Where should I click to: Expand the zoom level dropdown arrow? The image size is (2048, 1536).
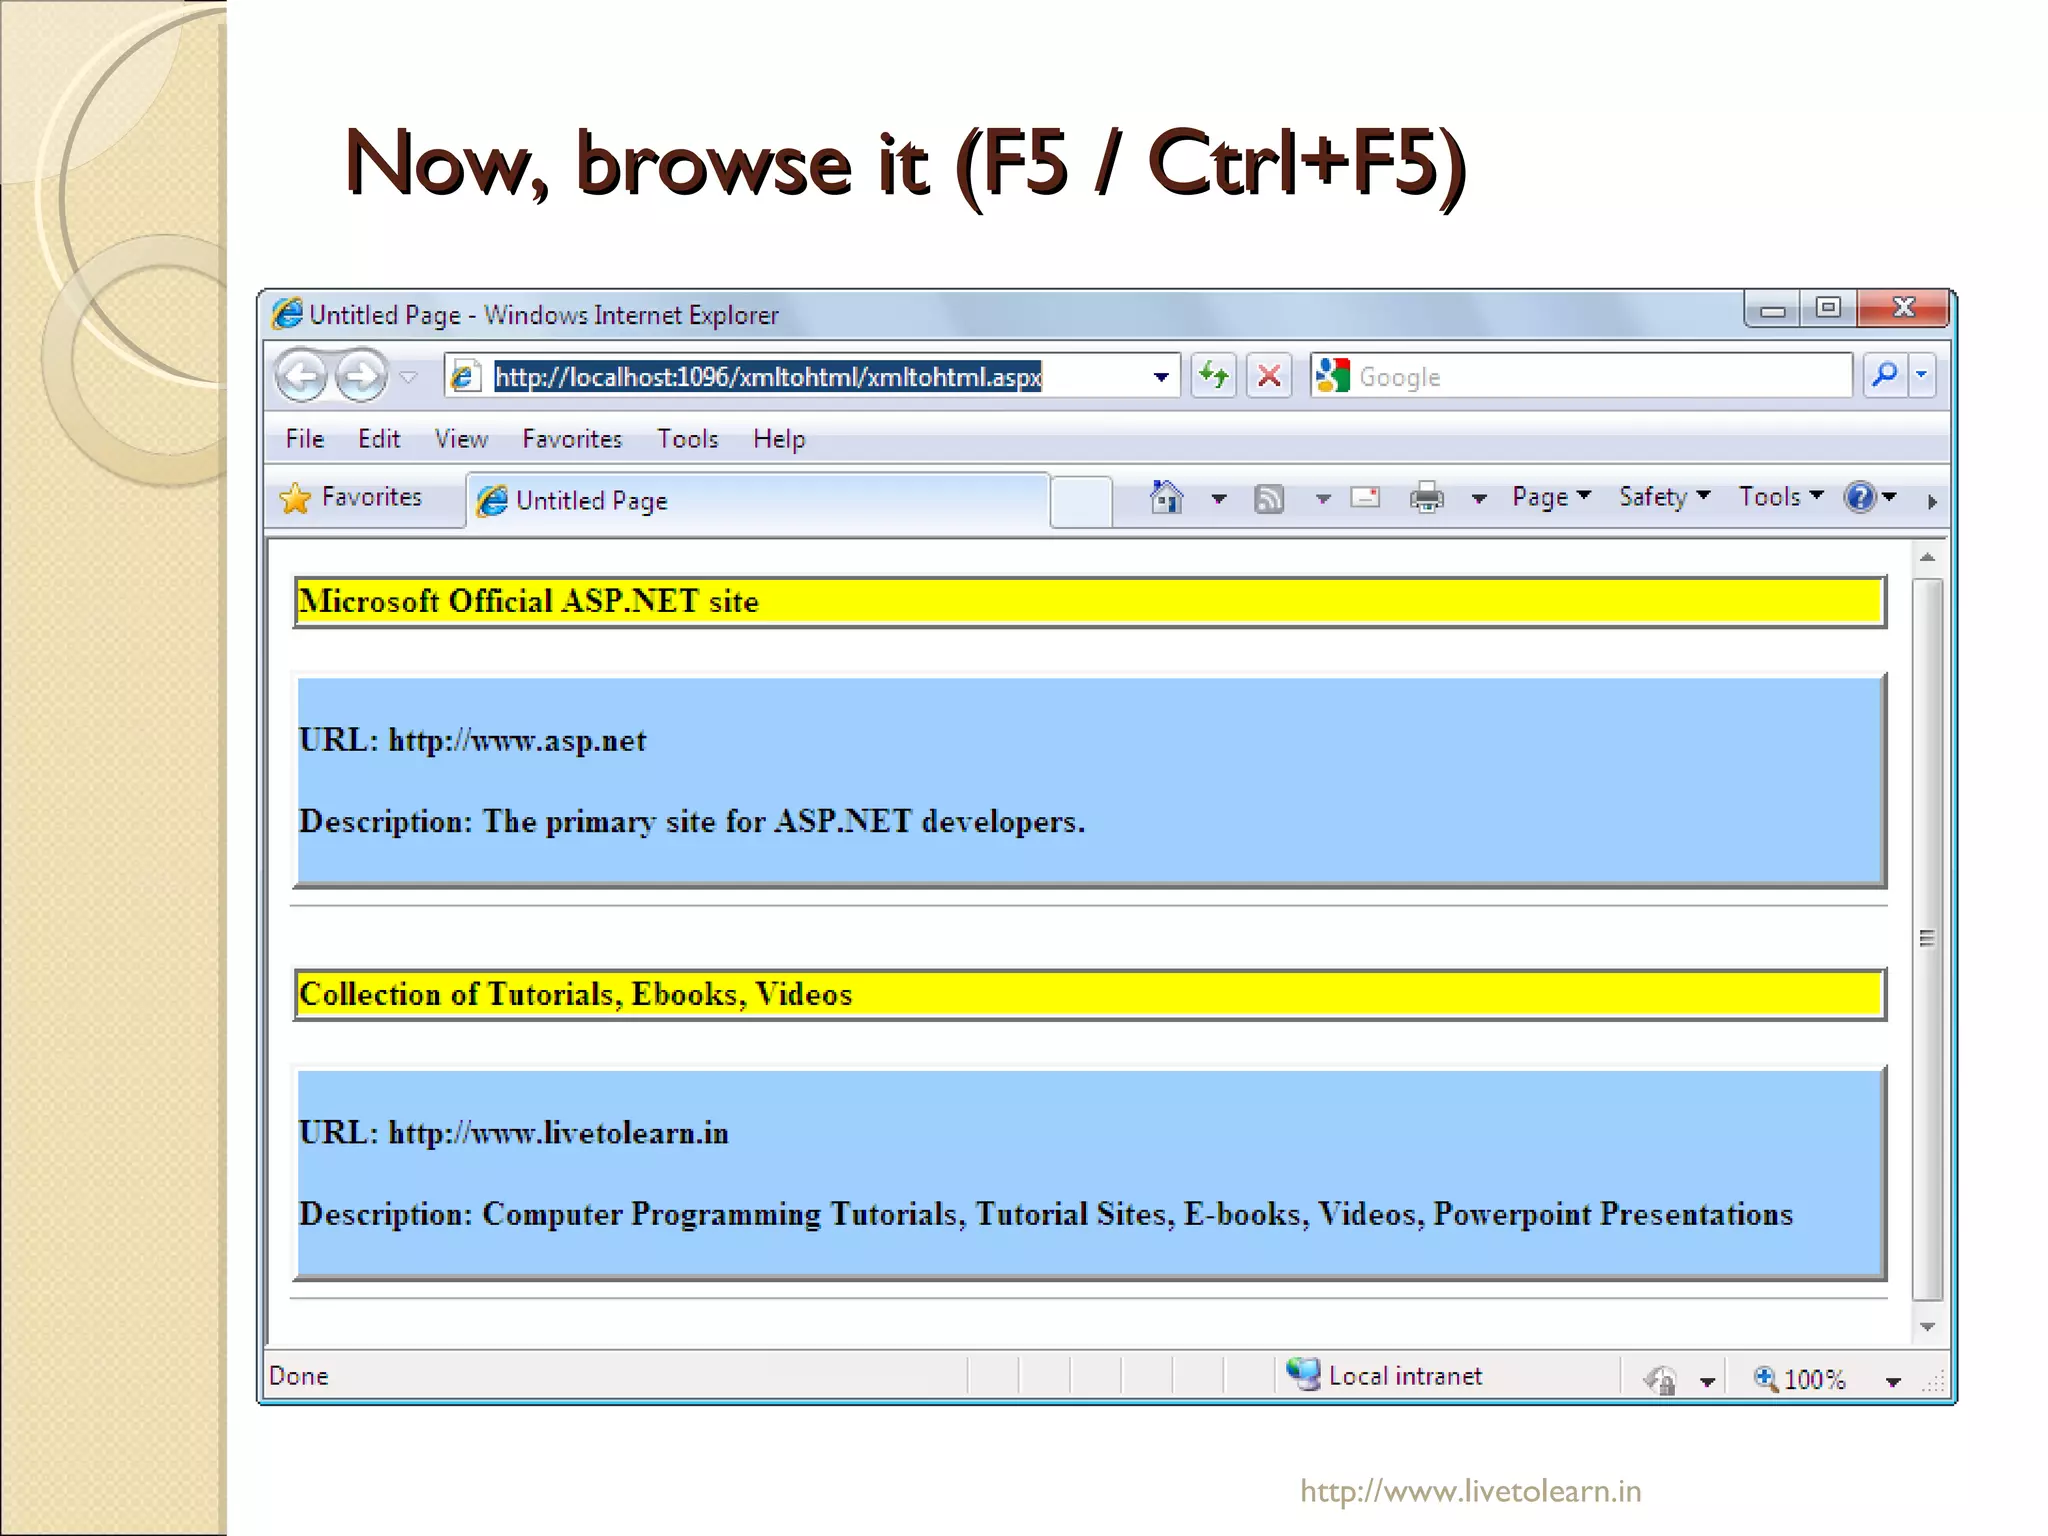pyautogui.click(x=1893, y=1382)
